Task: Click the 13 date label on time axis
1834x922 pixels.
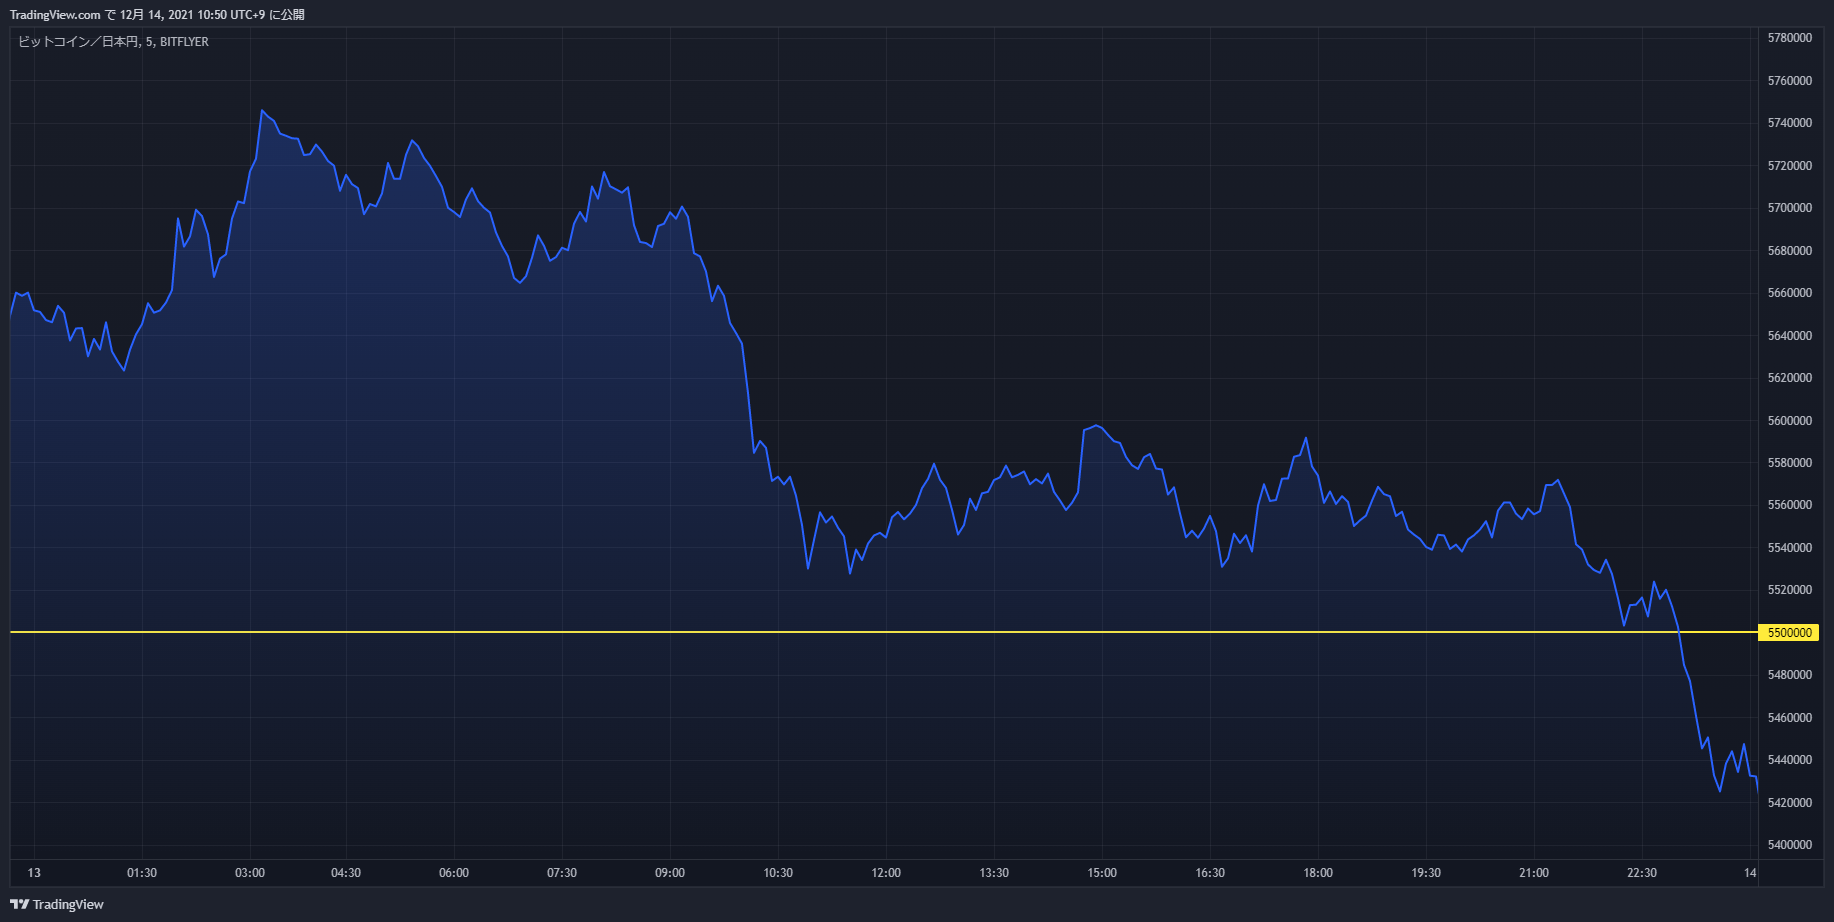Action: [x=34, y=873]
